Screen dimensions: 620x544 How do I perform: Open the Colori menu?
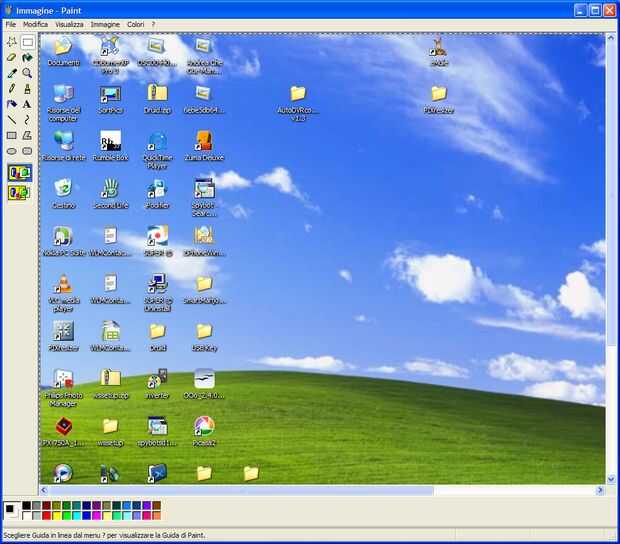click(x=136, y=25)
